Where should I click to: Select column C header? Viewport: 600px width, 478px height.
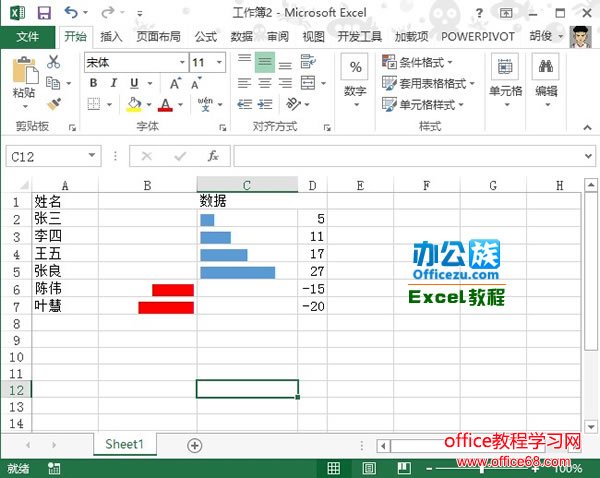click(x=247, y=185)
